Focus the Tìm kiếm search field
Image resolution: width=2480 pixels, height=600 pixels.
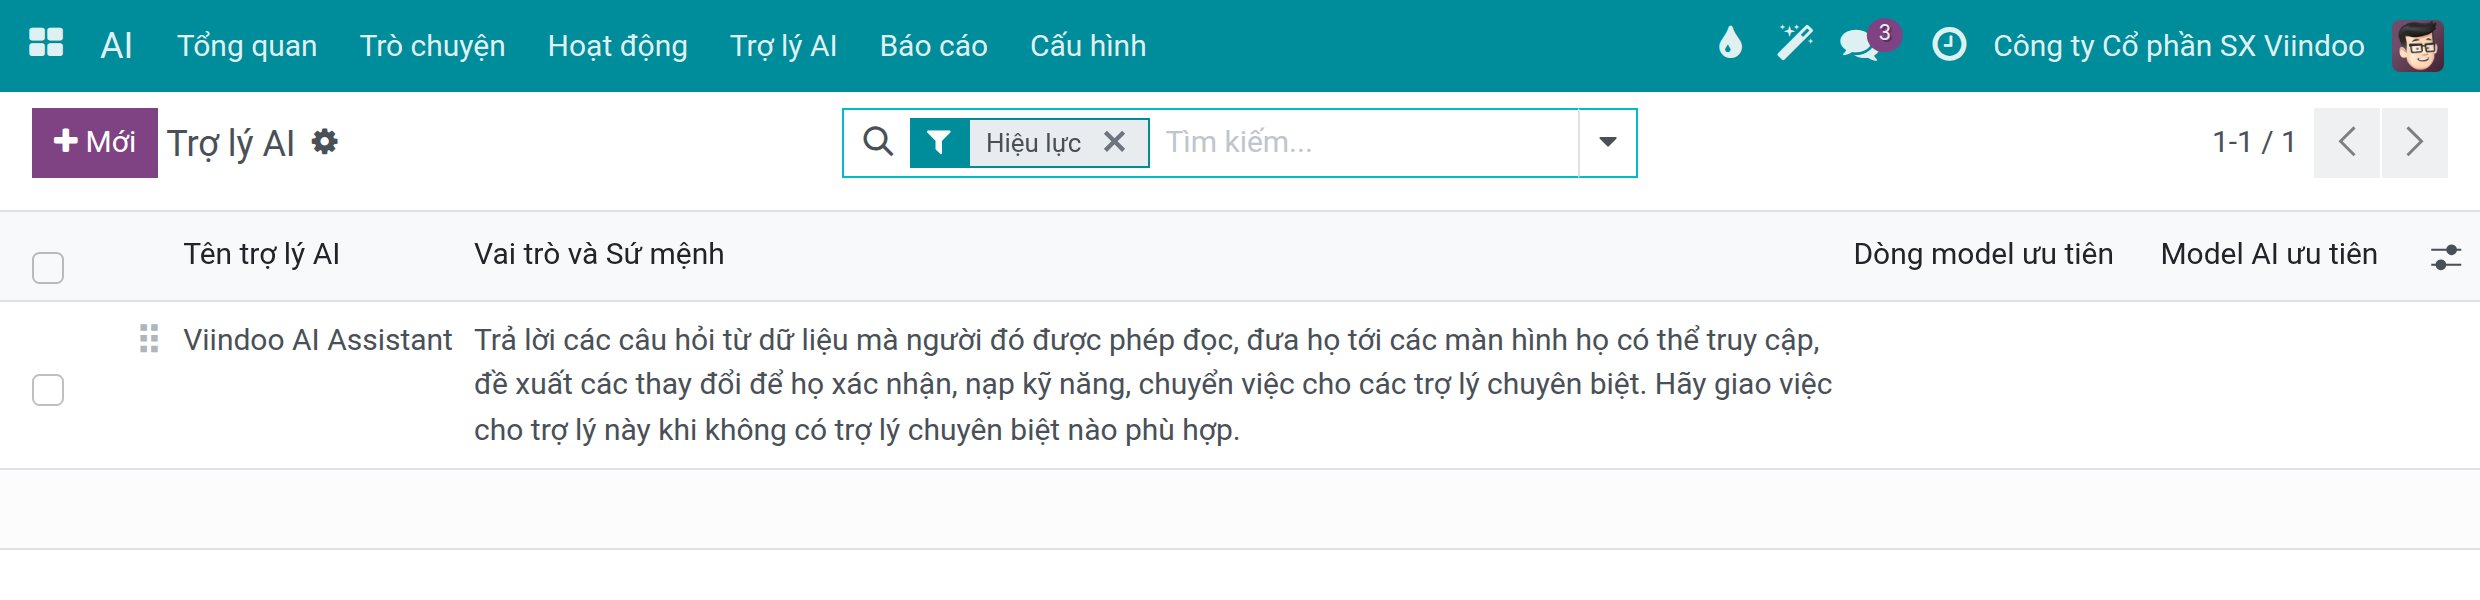(x=1368, y=142)
